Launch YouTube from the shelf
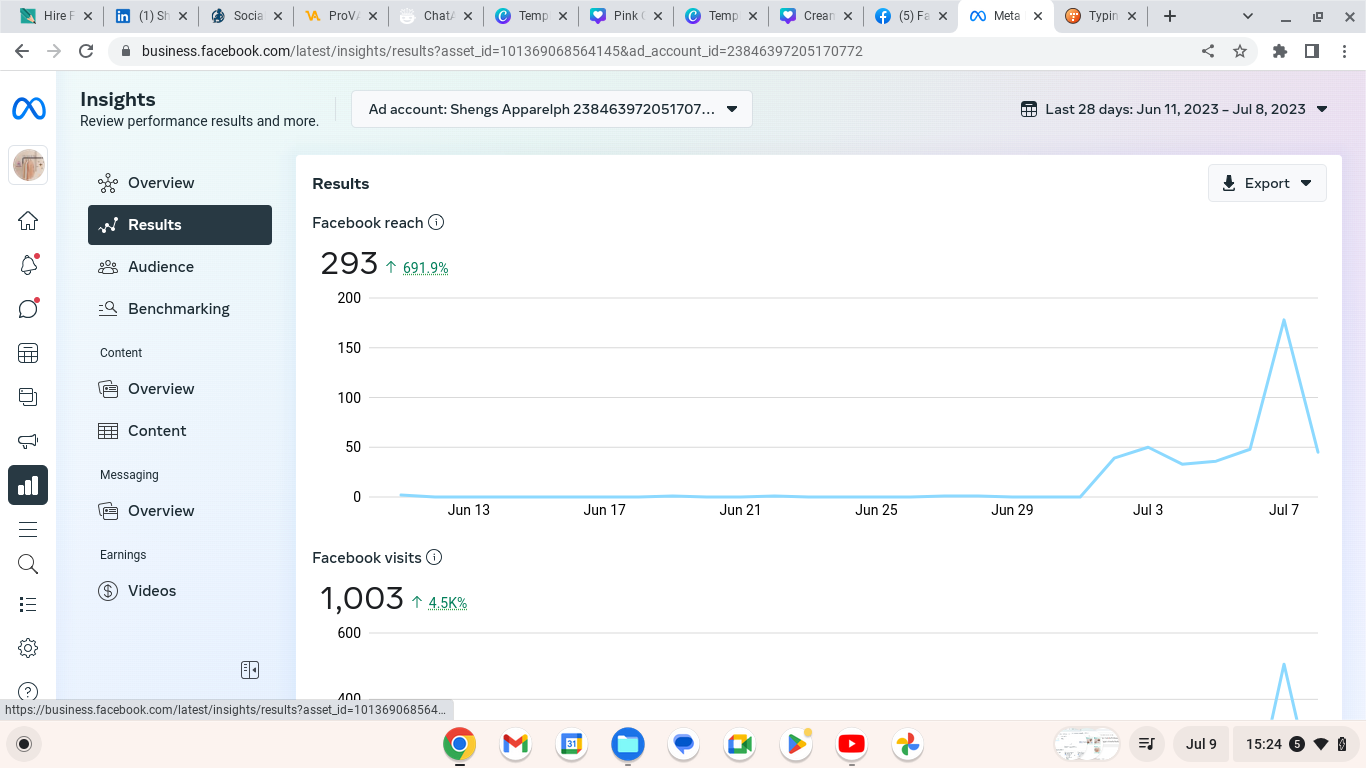 852,744
